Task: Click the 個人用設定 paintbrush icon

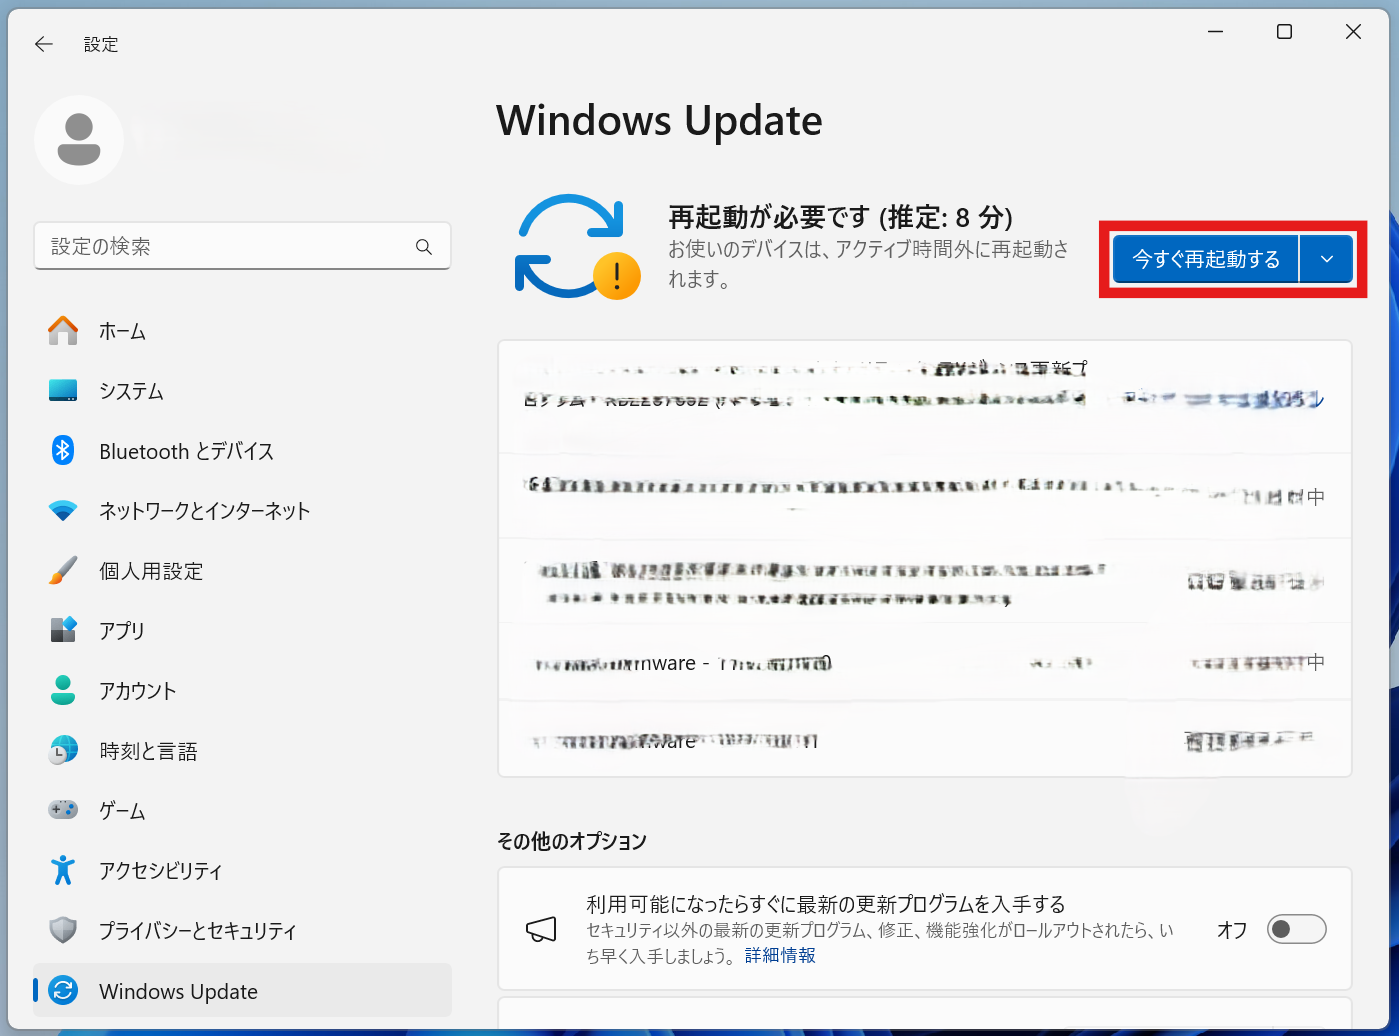Action: [x=63, y=571]
